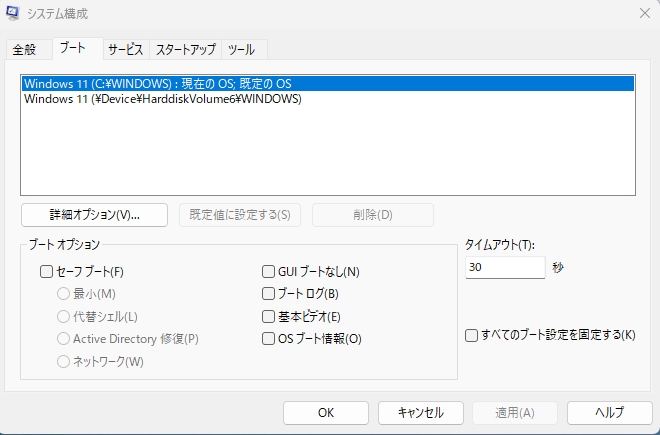Screen dimensions: 660x435
Task: Switch to the 全般 tab
Action: [x=26, y=50]
